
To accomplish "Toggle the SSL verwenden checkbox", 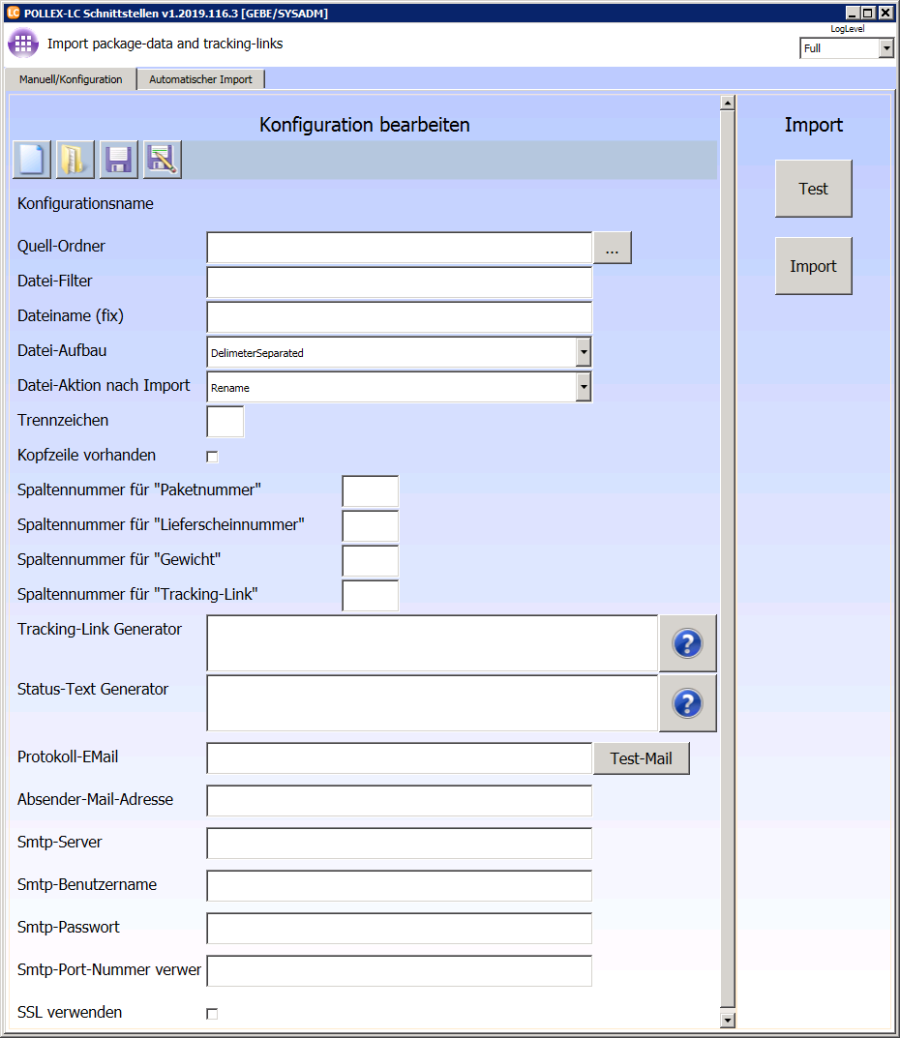I will (x=212, y=1014).
